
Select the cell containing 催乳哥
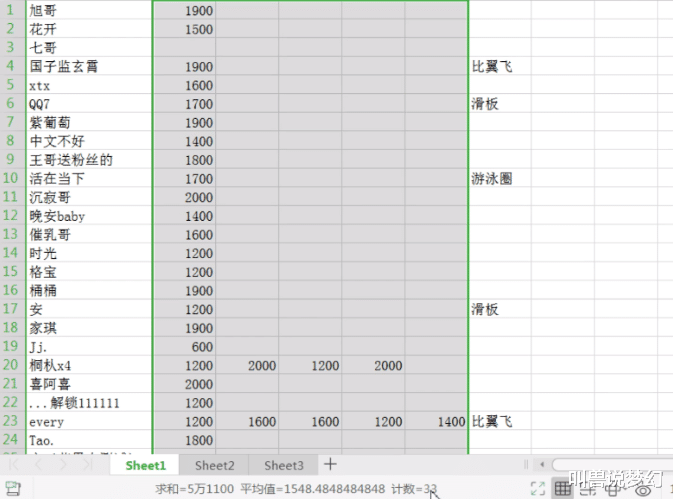pyautogui.click(x=89, y=234)
